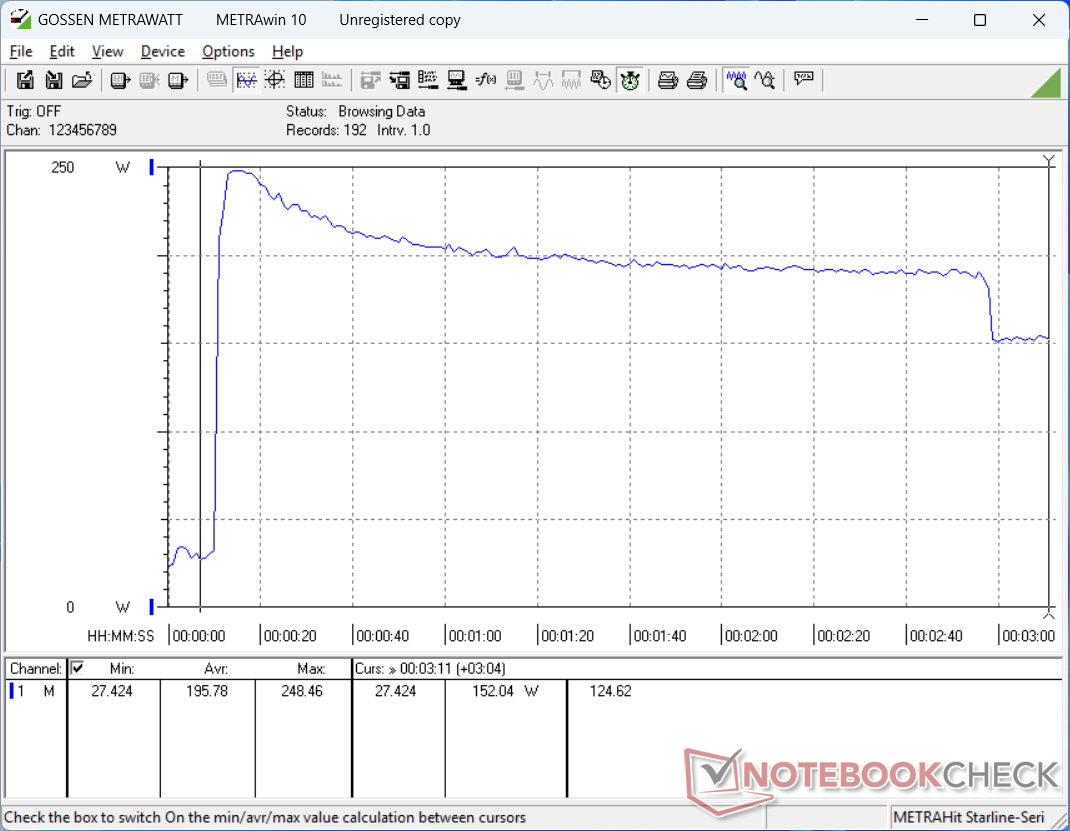Click the greyed-out sine wave trigger icon
The image size is (1070, 831).
tap(543, 81)
